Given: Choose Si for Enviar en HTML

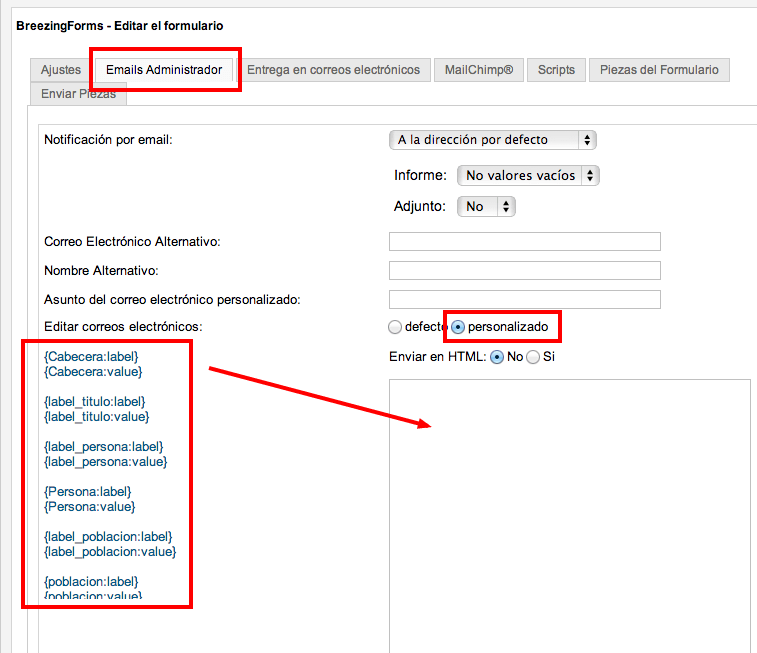Looking at the screenshot, I should [x=533, y=357].
